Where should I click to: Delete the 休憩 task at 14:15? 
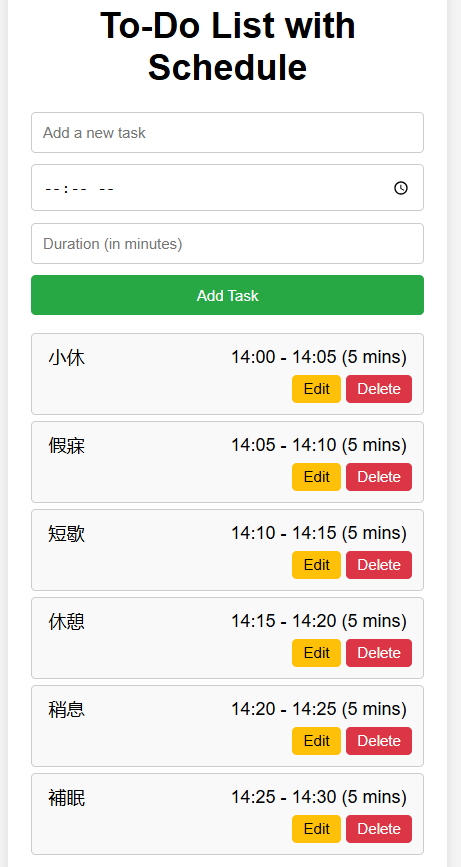click(379, 652)
